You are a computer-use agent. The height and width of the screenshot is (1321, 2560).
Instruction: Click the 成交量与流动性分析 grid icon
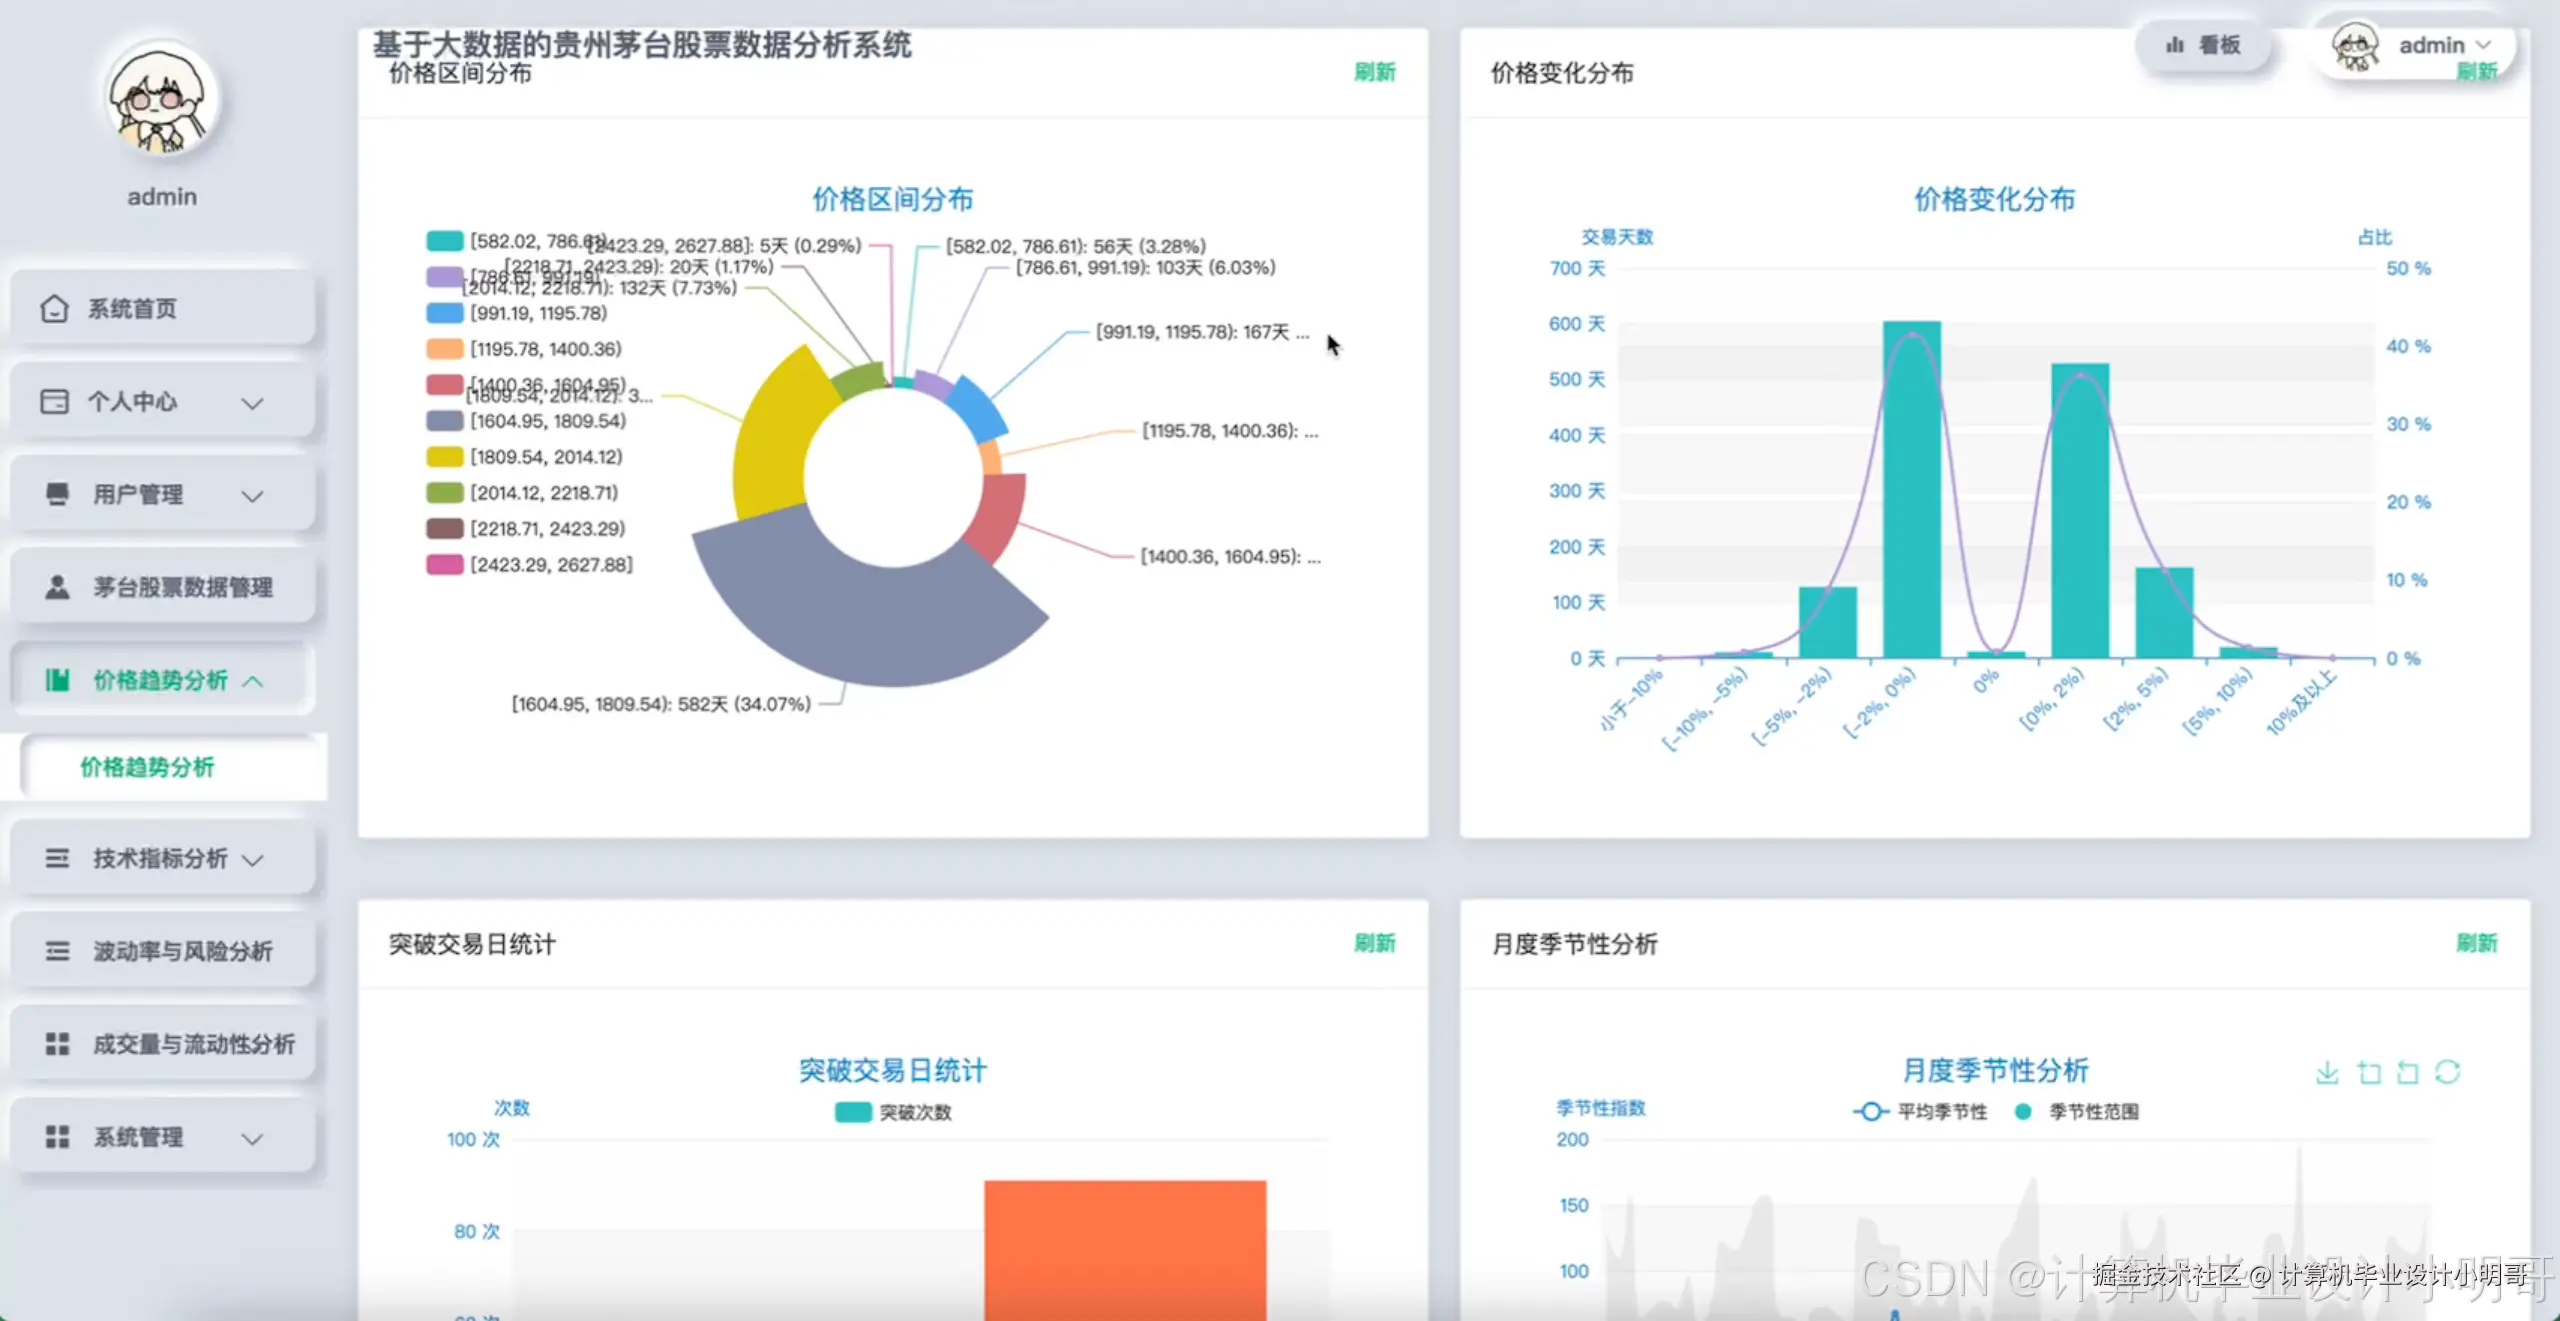57,1044
